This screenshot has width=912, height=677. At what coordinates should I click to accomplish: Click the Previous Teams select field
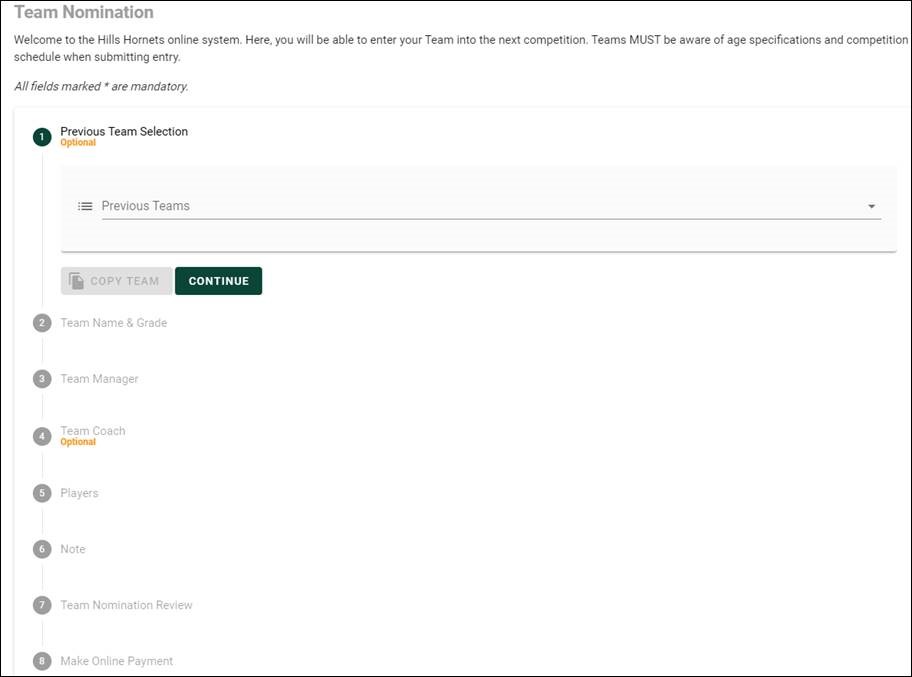click(491, 206)
